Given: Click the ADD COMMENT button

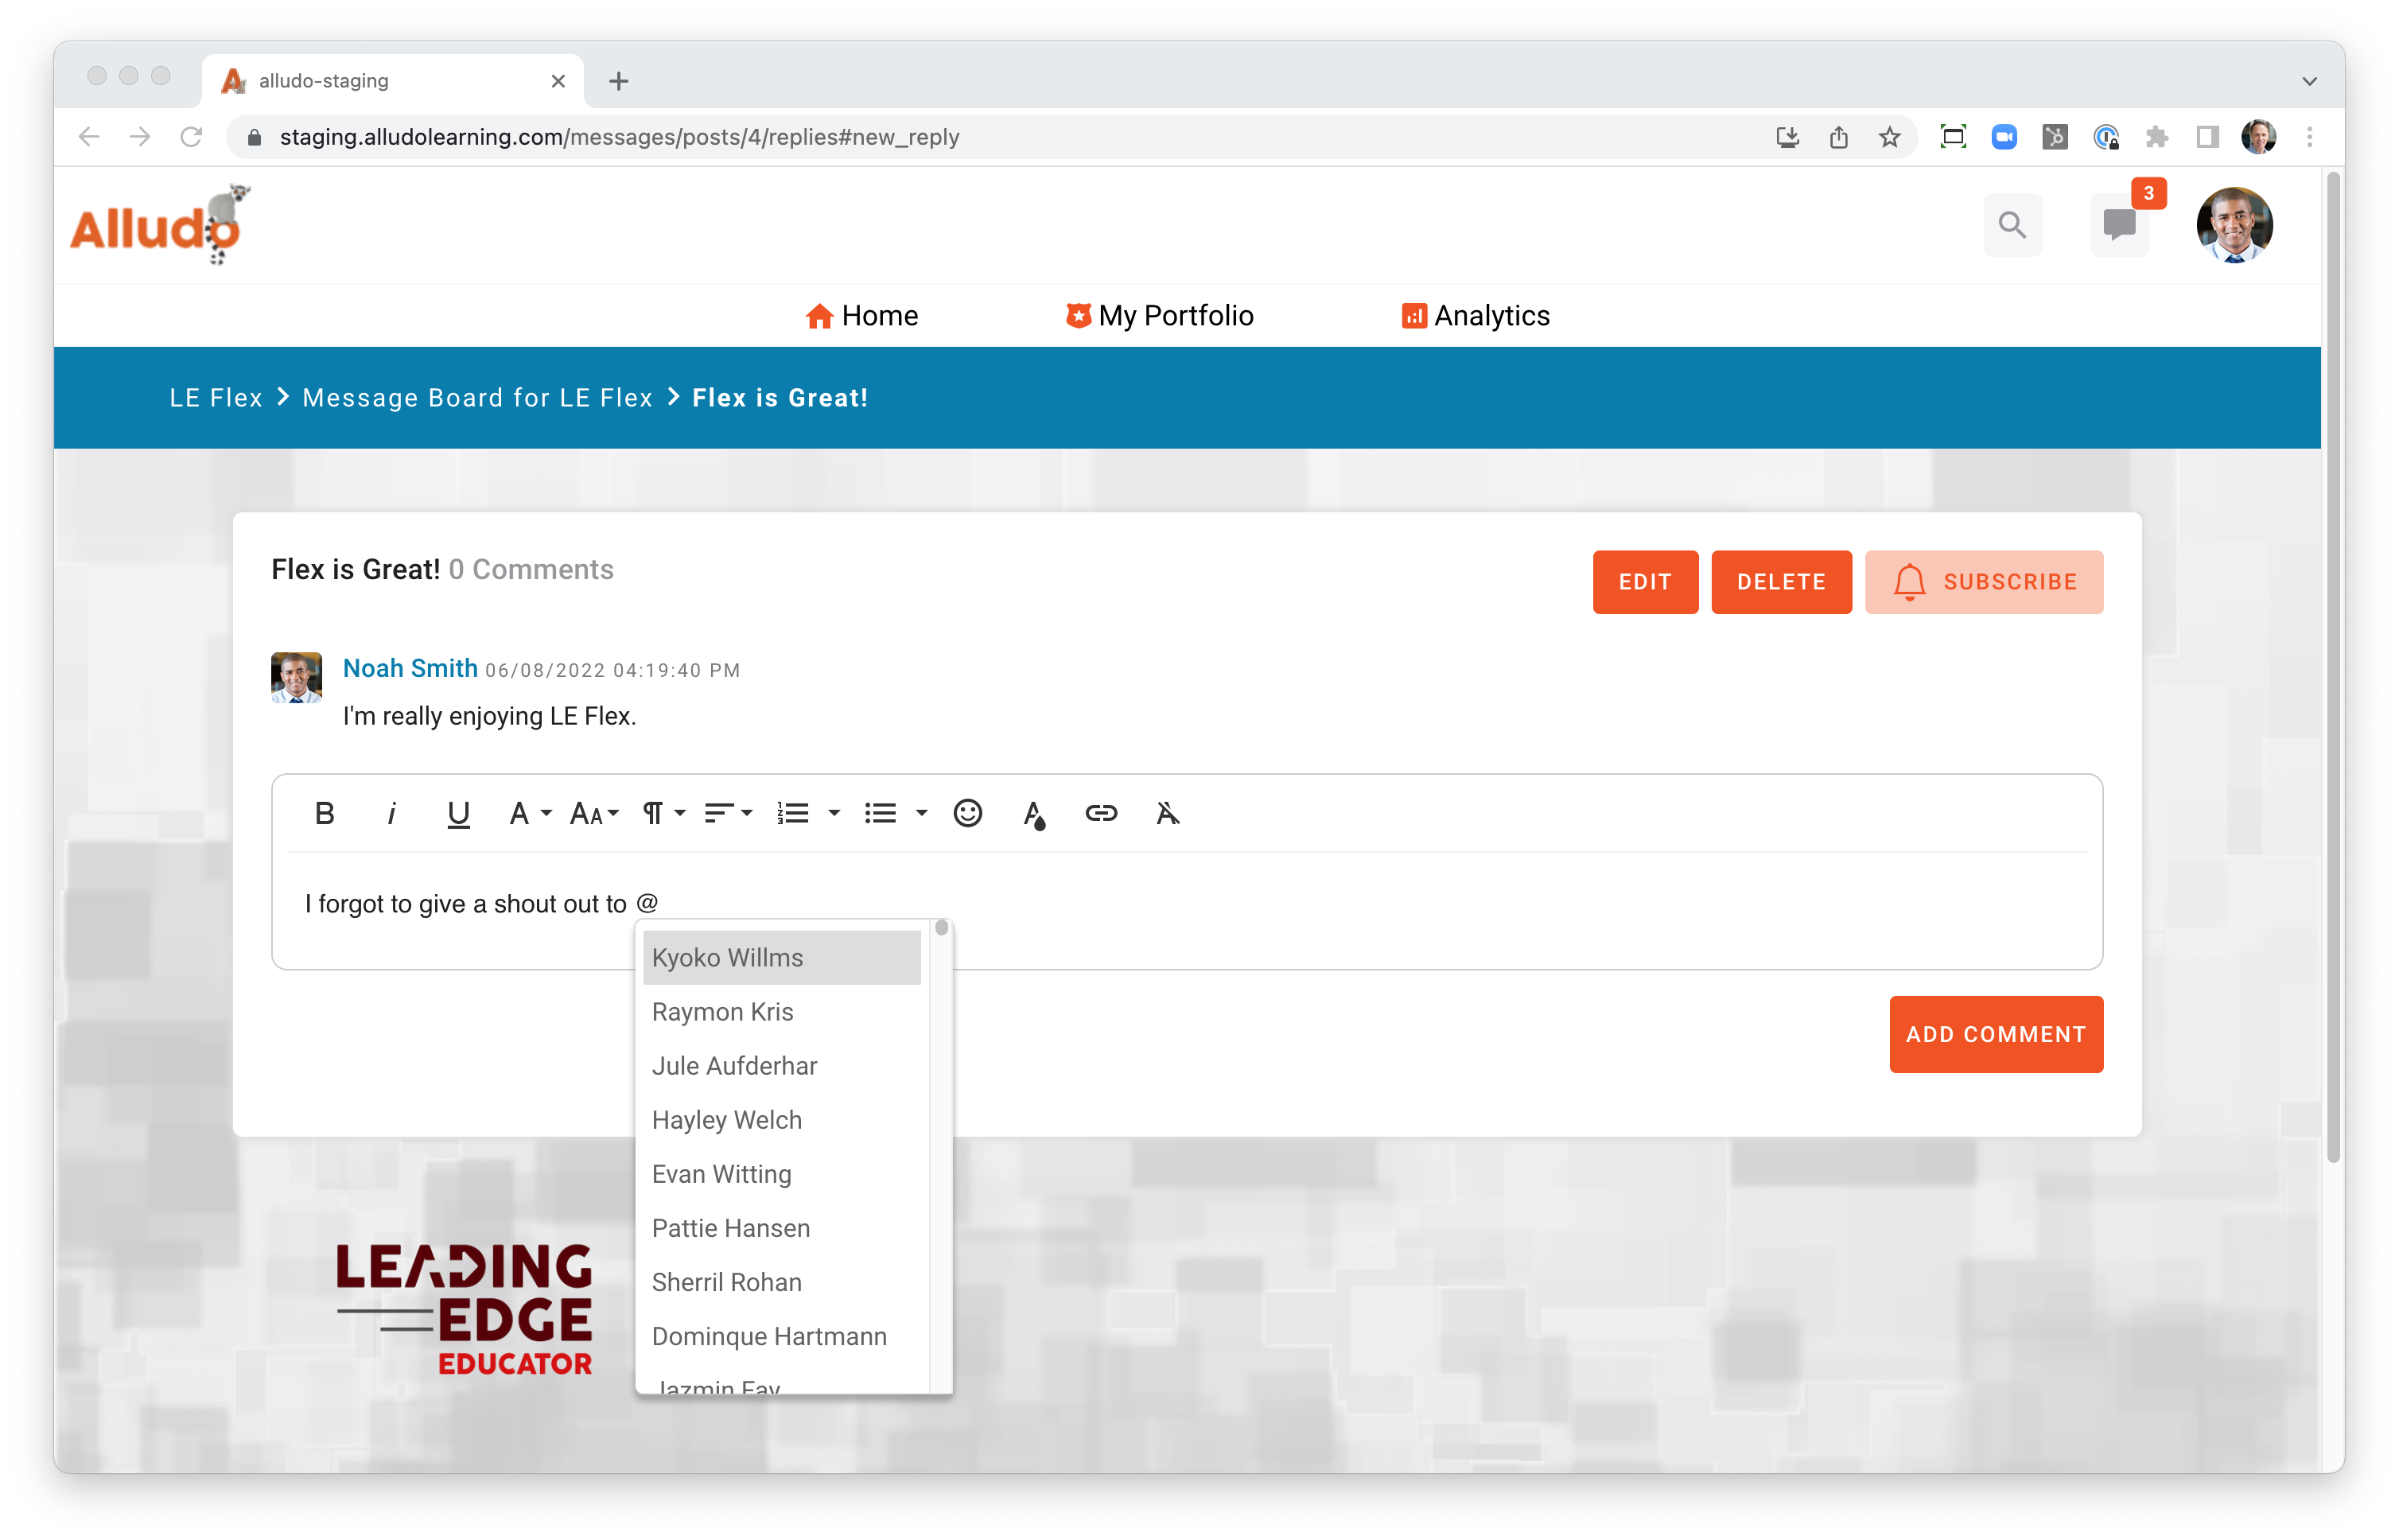Looking at the screenshot, I should click(1995, 1034).
